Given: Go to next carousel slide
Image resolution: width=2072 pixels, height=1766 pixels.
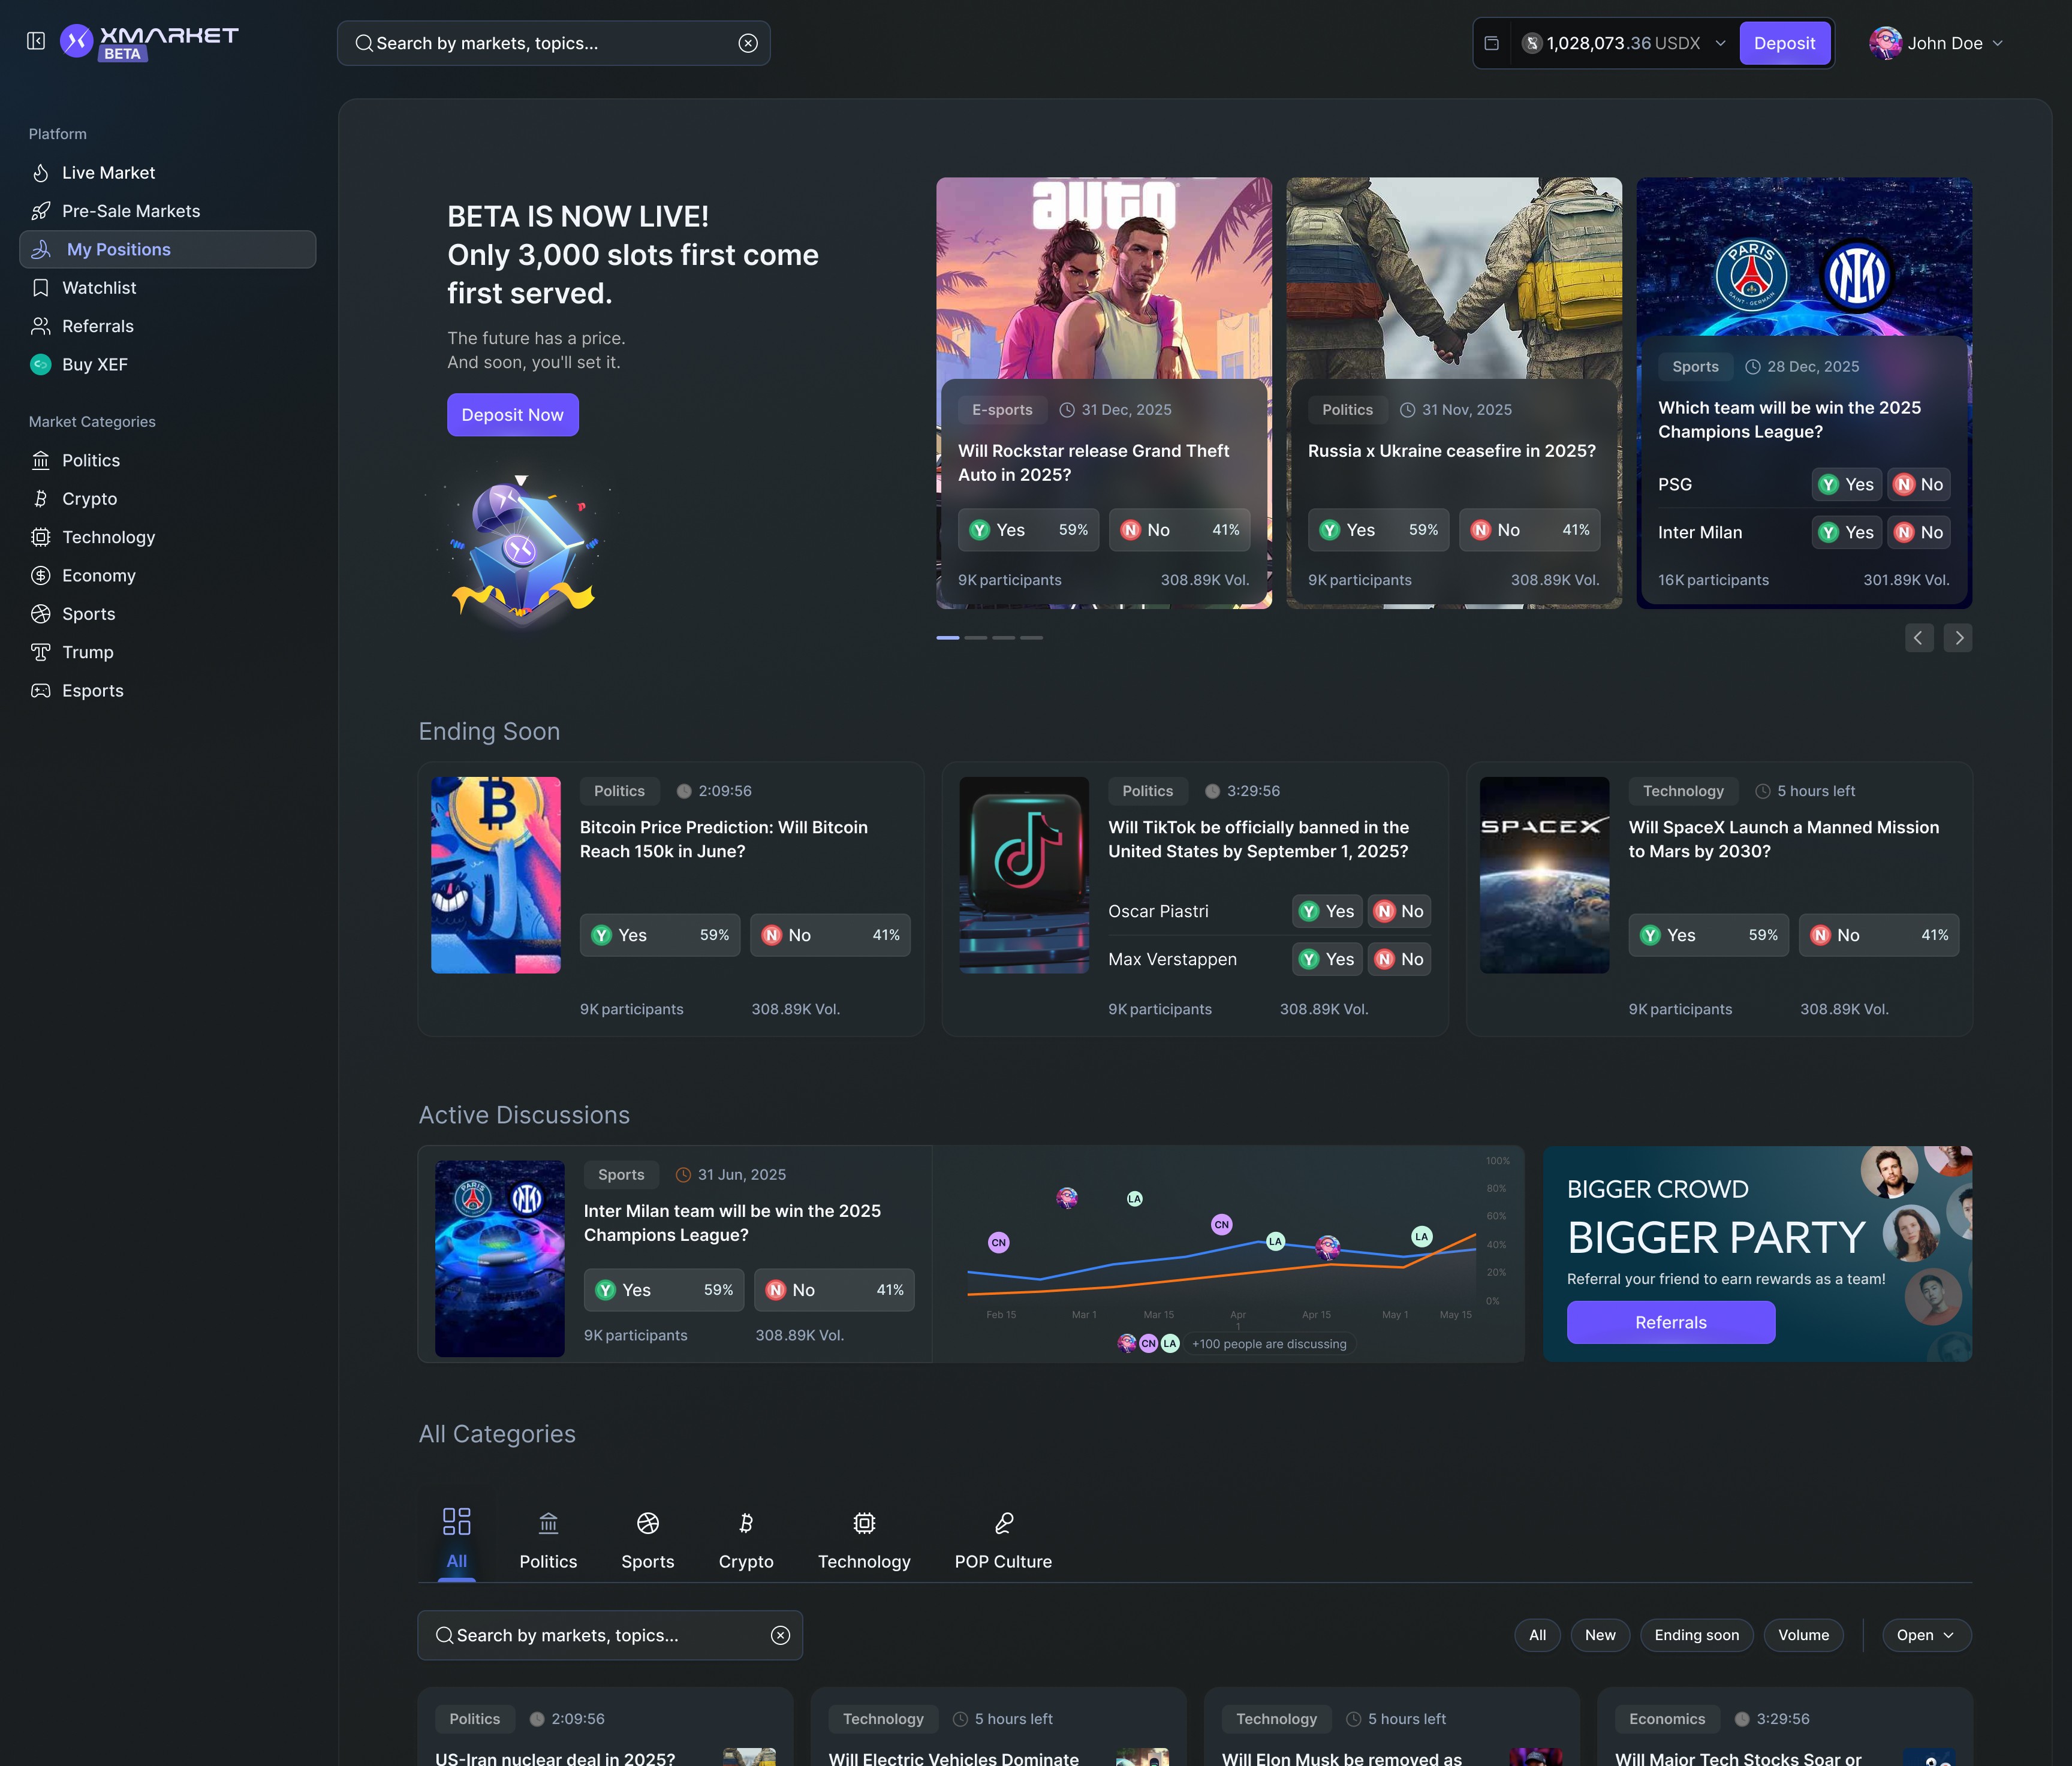Looking at the screenshot, I should tap(1958, 638).
